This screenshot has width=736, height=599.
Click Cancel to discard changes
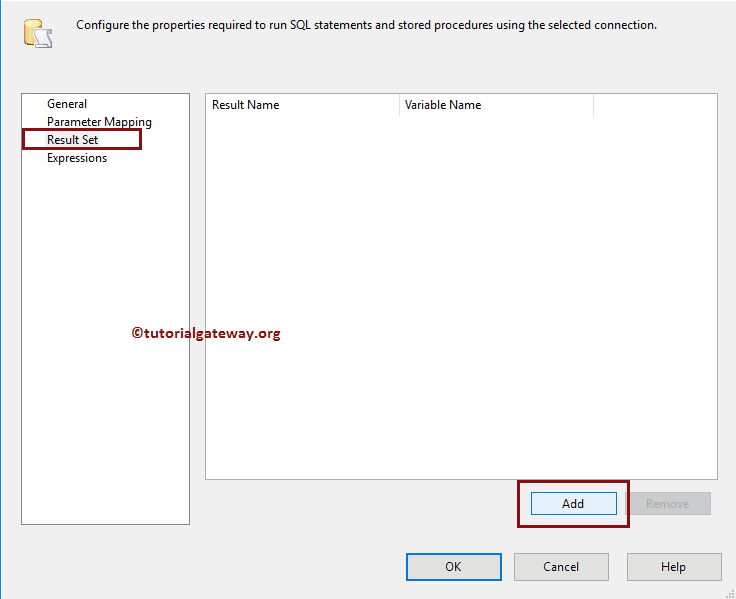click(x=561, y=567)
